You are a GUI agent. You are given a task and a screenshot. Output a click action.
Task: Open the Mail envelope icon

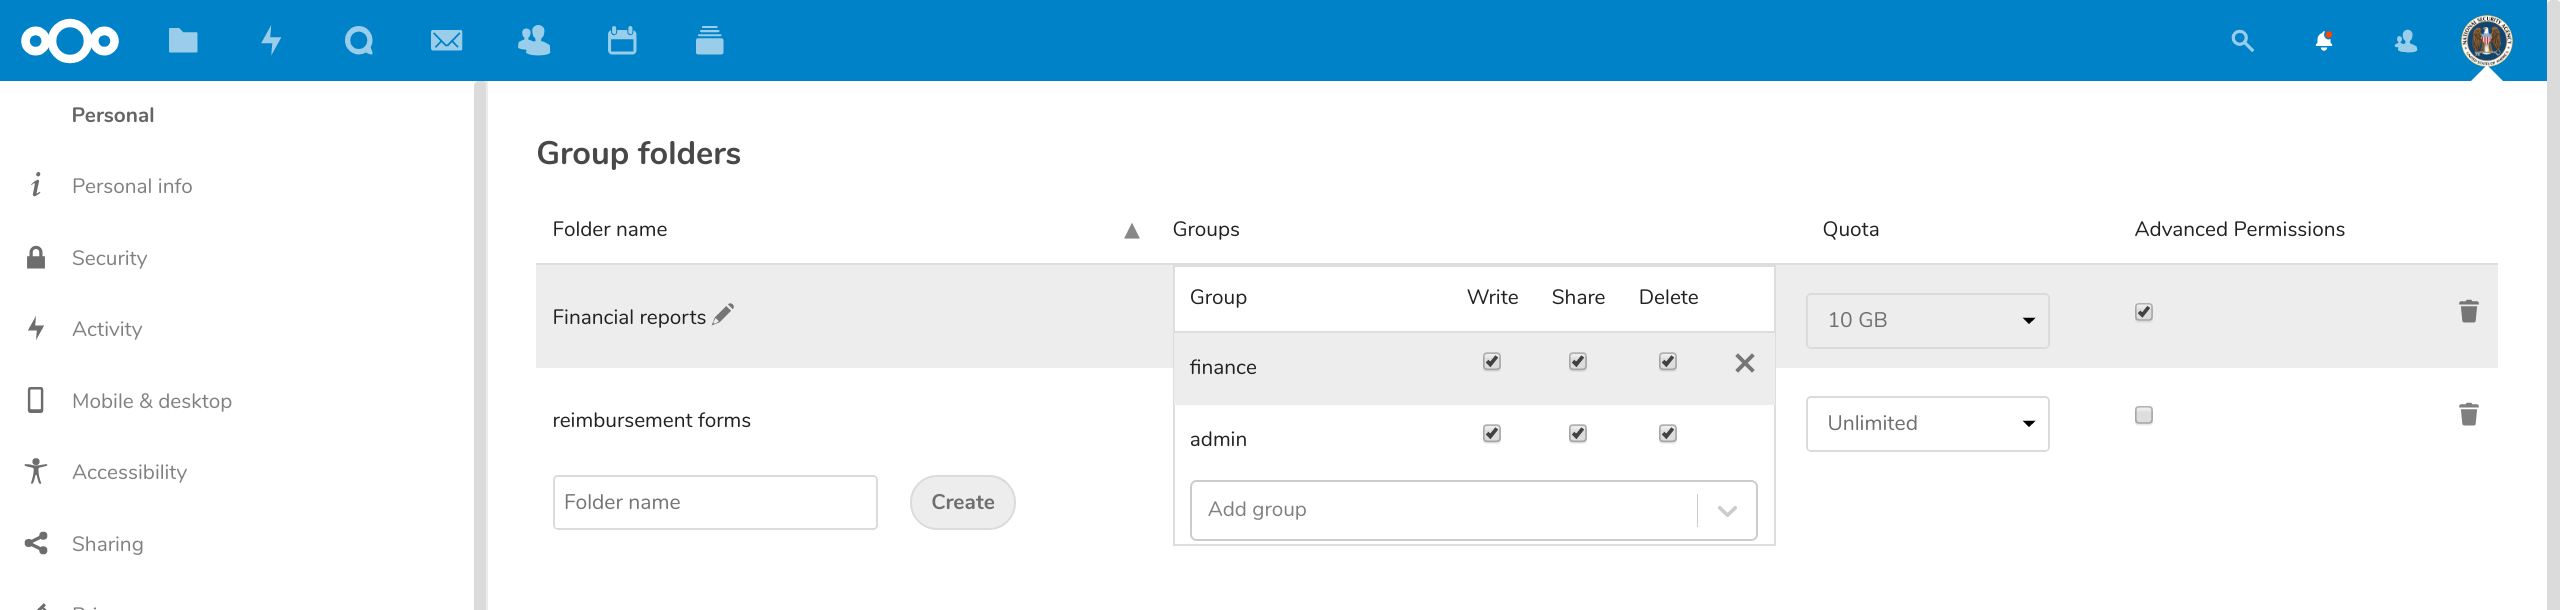pyautogui.click(x=446, y=41)
